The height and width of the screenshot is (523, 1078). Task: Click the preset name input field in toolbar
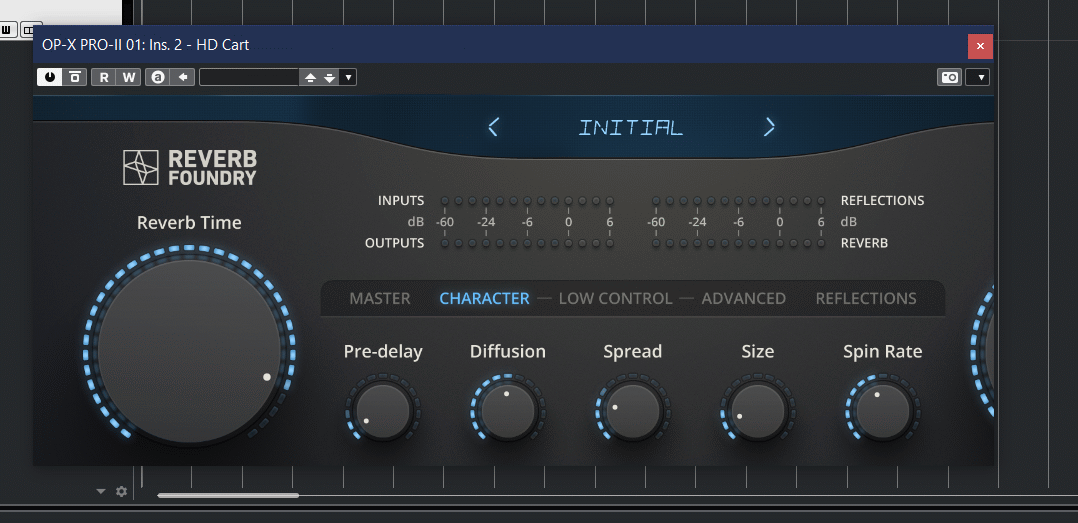pyautogui.click(x=249, y=77)
